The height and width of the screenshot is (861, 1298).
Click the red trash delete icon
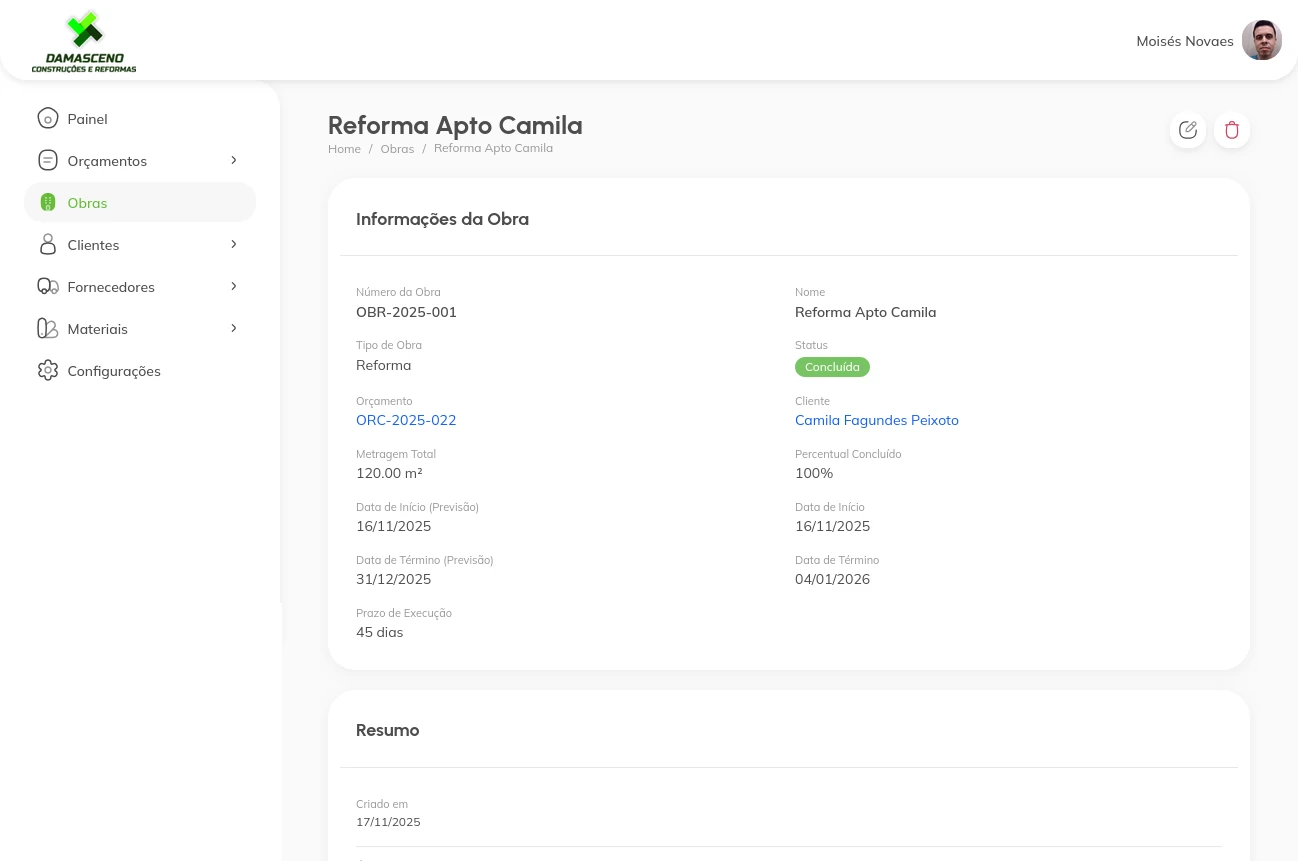coord(1232,130)
